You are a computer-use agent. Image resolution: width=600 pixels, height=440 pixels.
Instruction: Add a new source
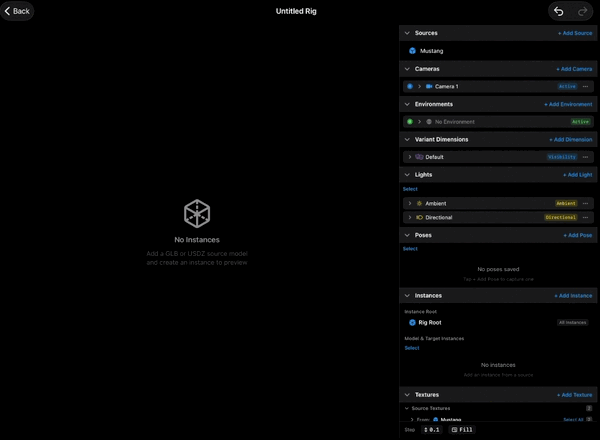tap(575, 33)
